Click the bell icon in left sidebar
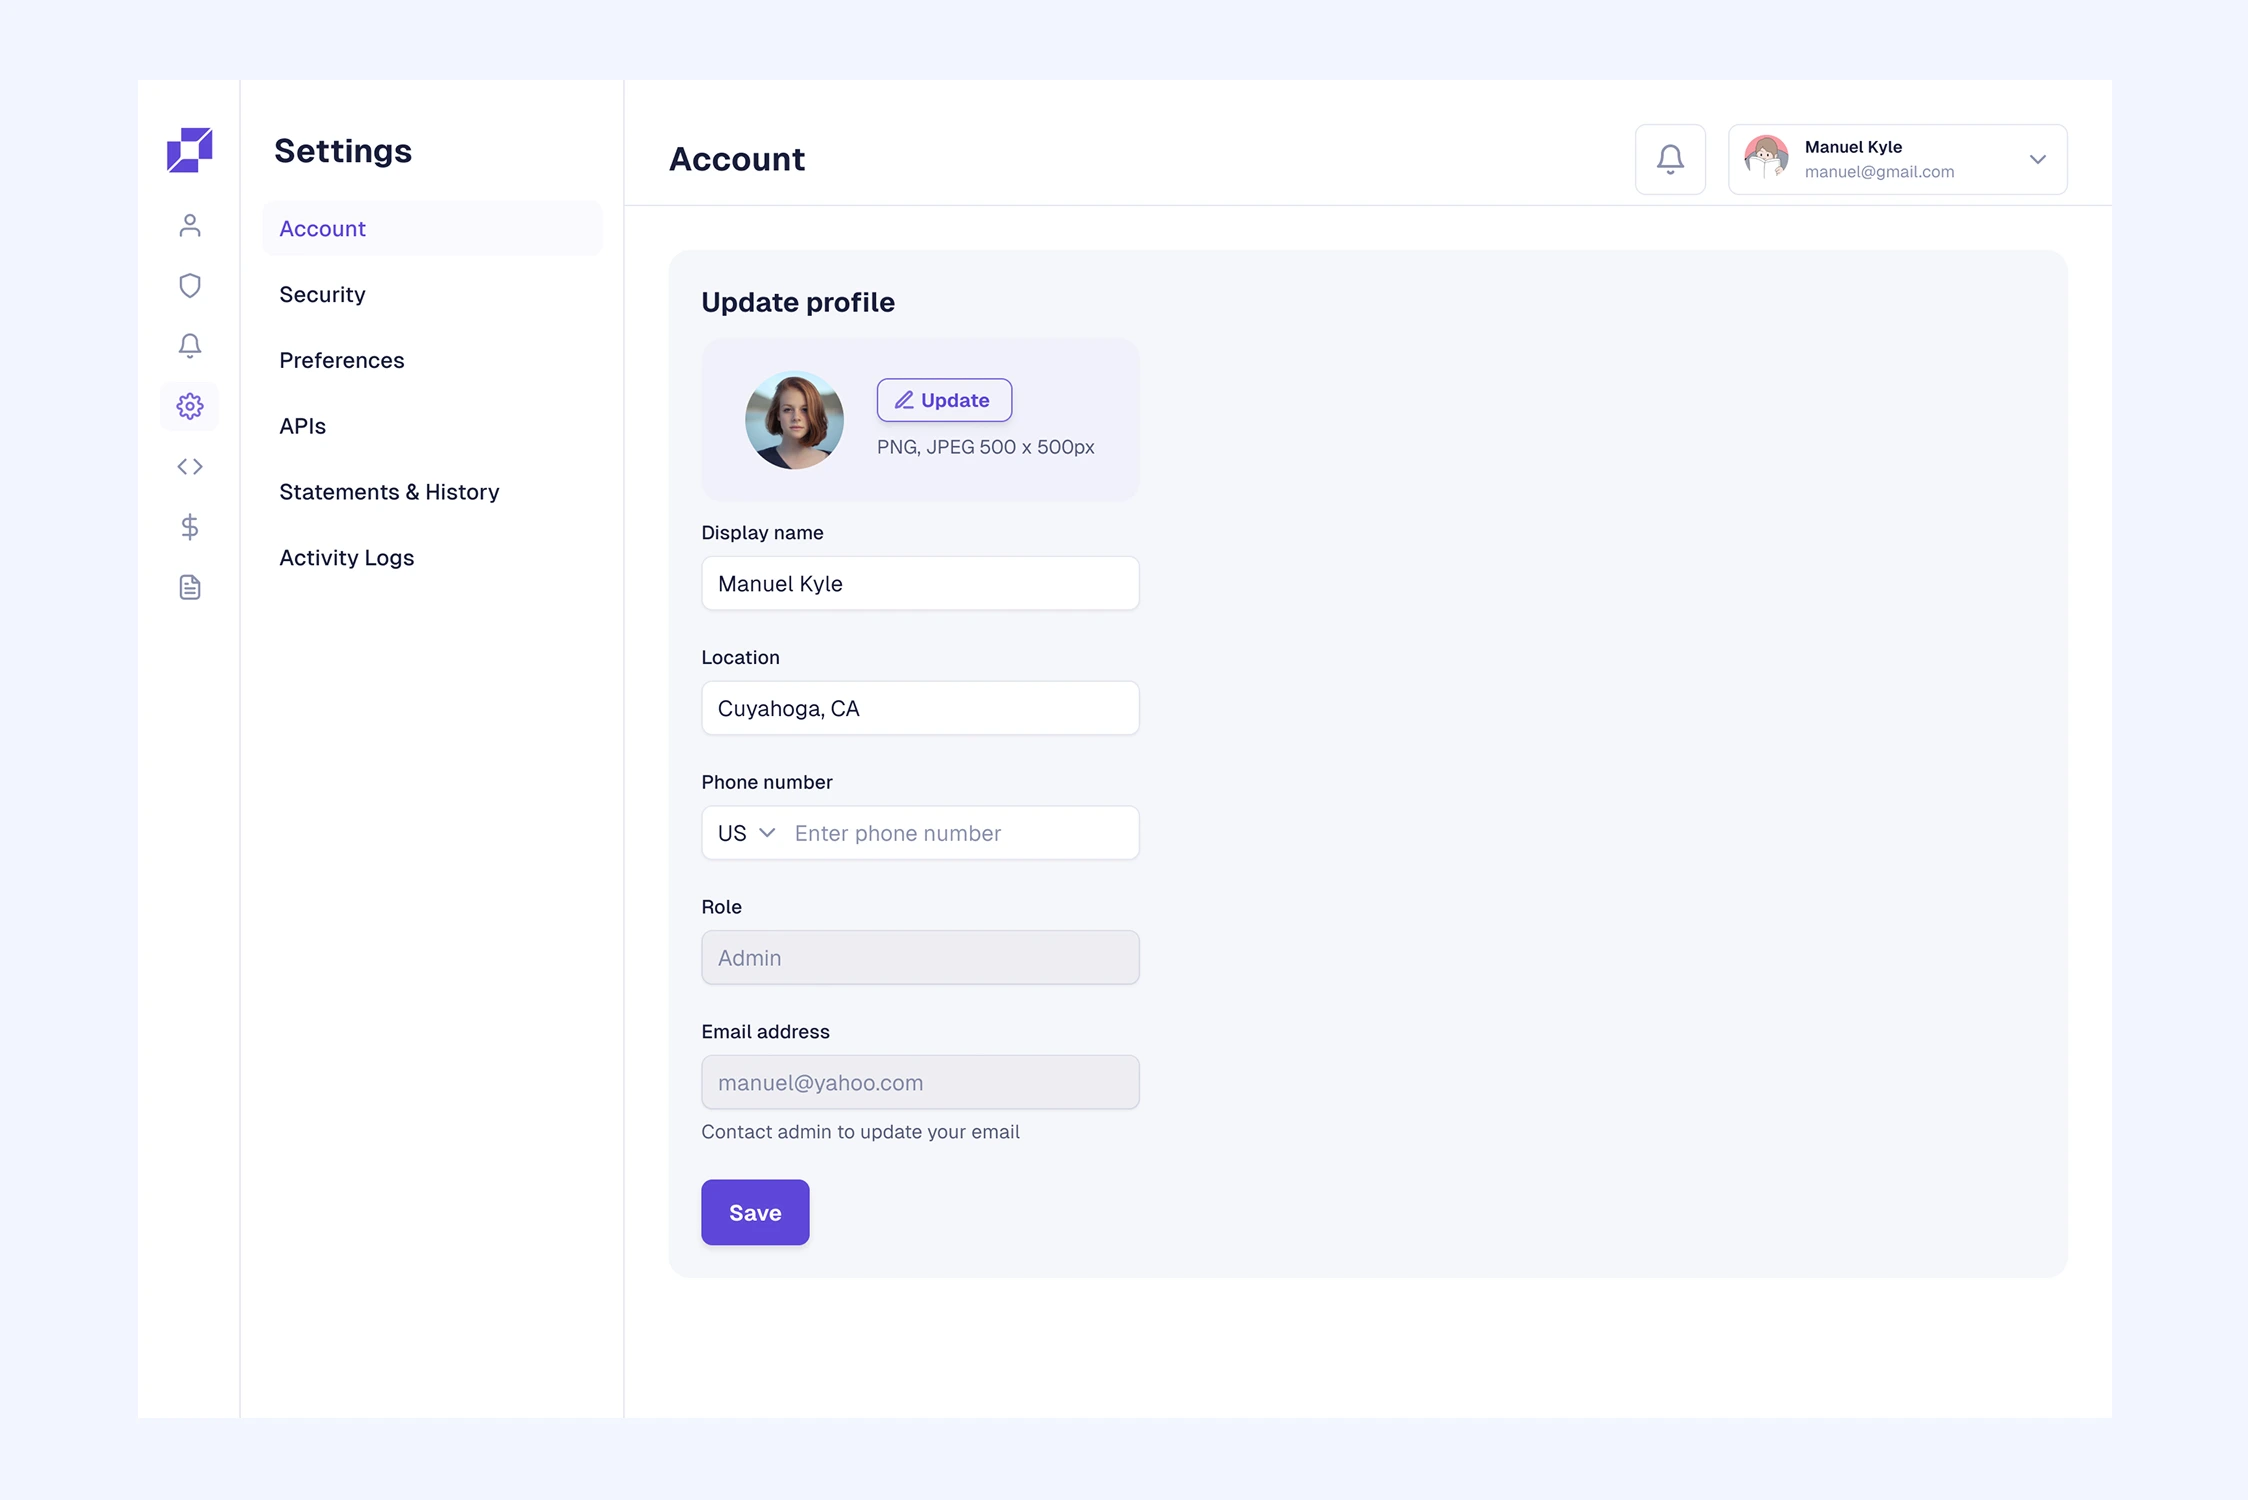Screen dimensions: 2248x1500 tap(189, 346)
